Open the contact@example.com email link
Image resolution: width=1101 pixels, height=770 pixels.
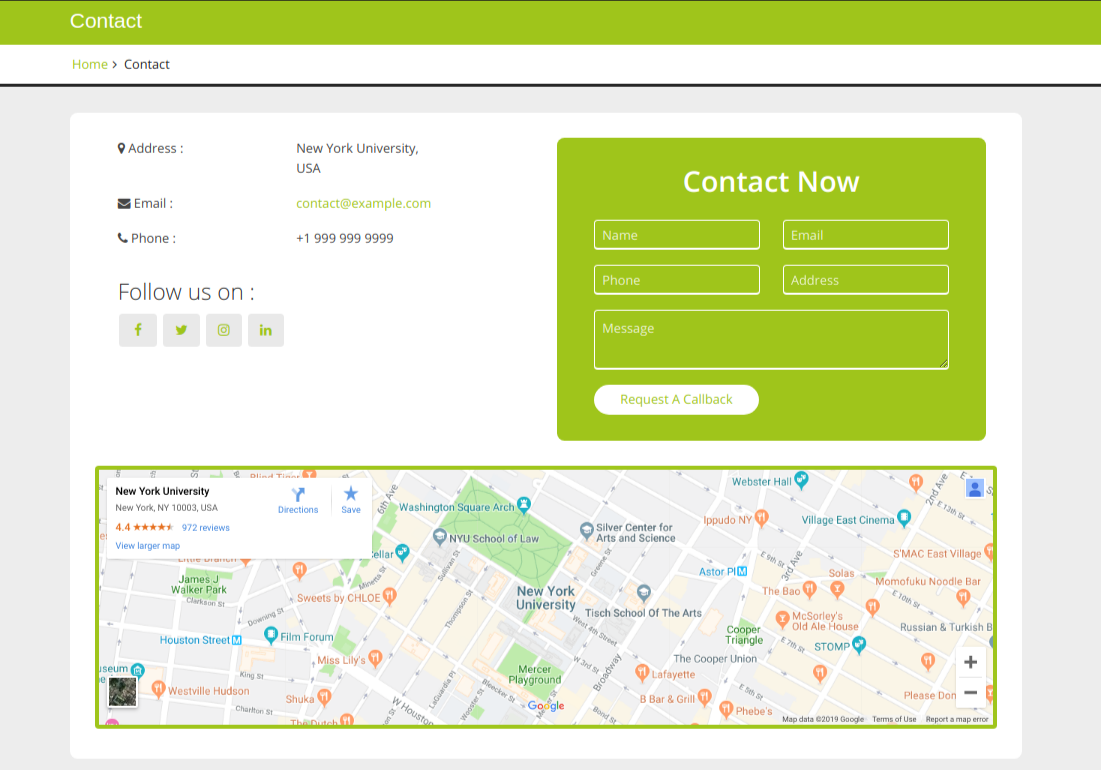pos(363,203)
